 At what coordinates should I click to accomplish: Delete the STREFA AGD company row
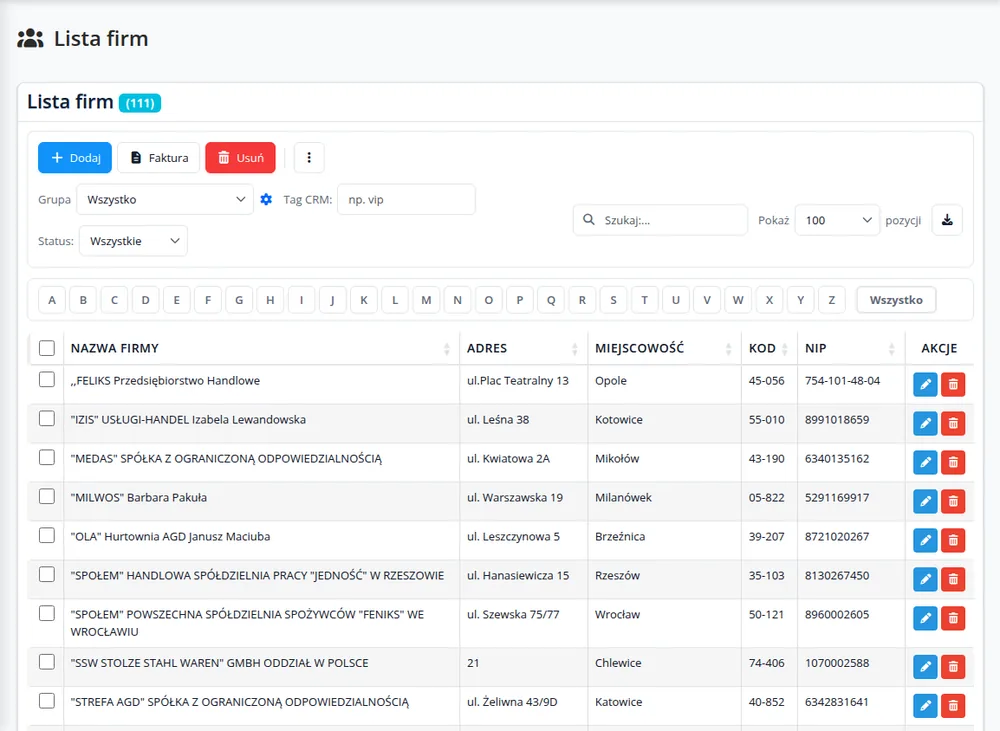coord(953,705)
